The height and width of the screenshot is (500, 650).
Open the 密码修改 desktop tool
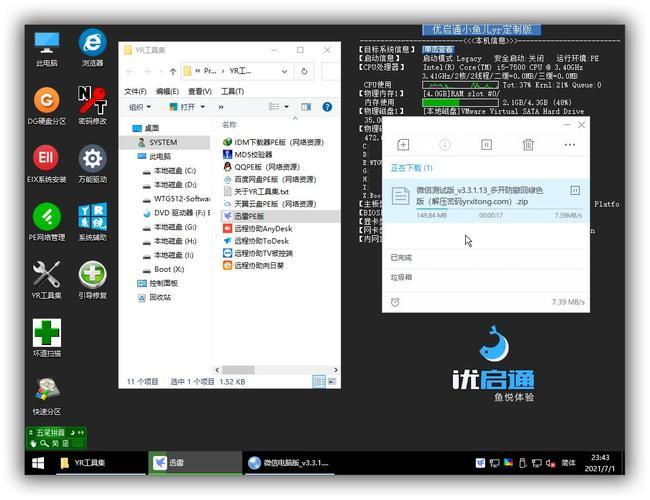[x=92, y=107]
